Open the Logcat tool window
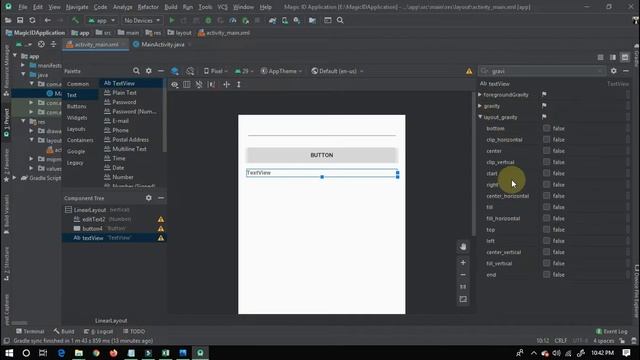This screenshot has width=640, height=360. tap(98, 331)
